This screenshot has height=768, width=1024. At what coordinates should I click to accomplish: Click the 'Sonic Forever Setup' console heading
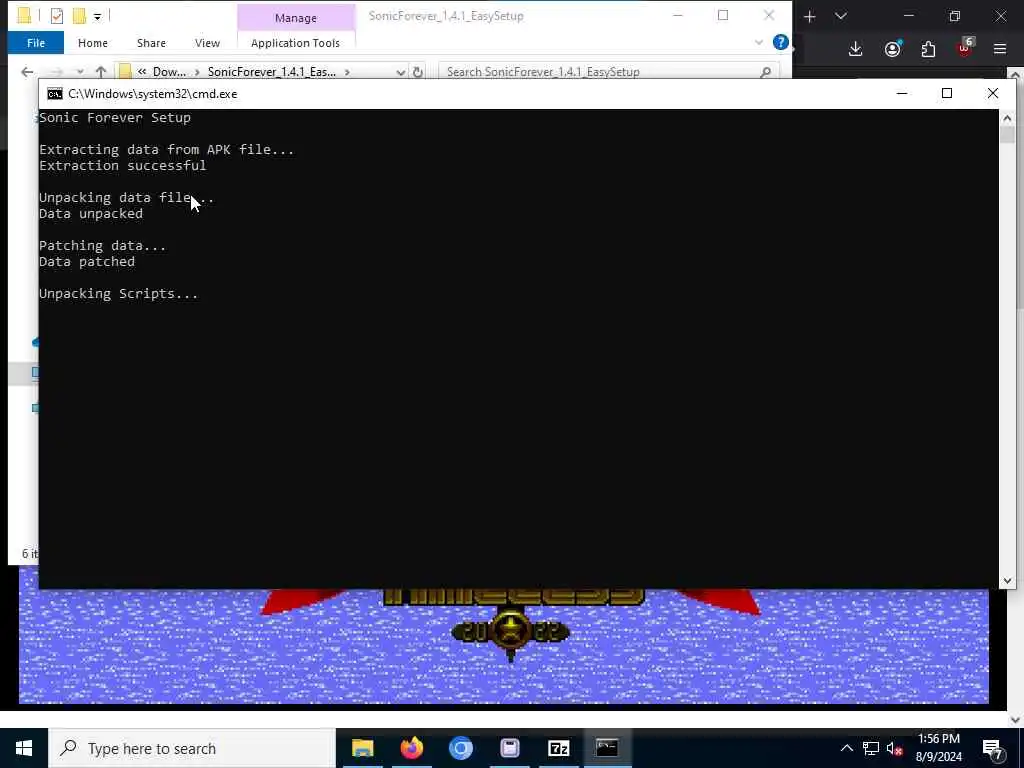coord(115,118)
